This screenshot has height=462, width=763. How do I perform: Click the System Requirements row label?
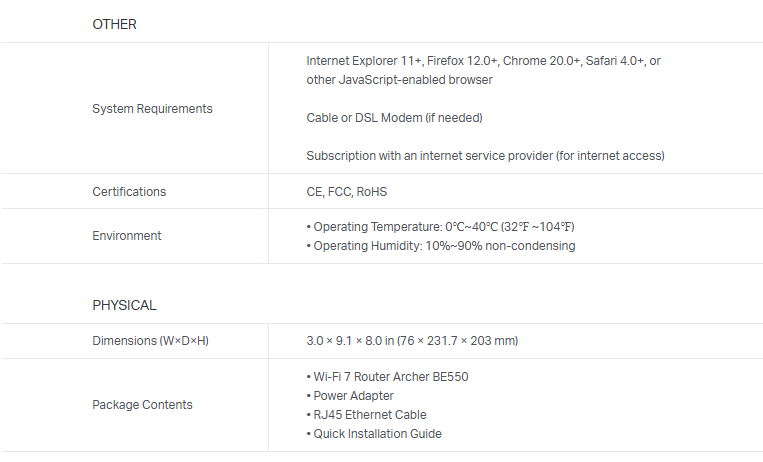(152, 109)
